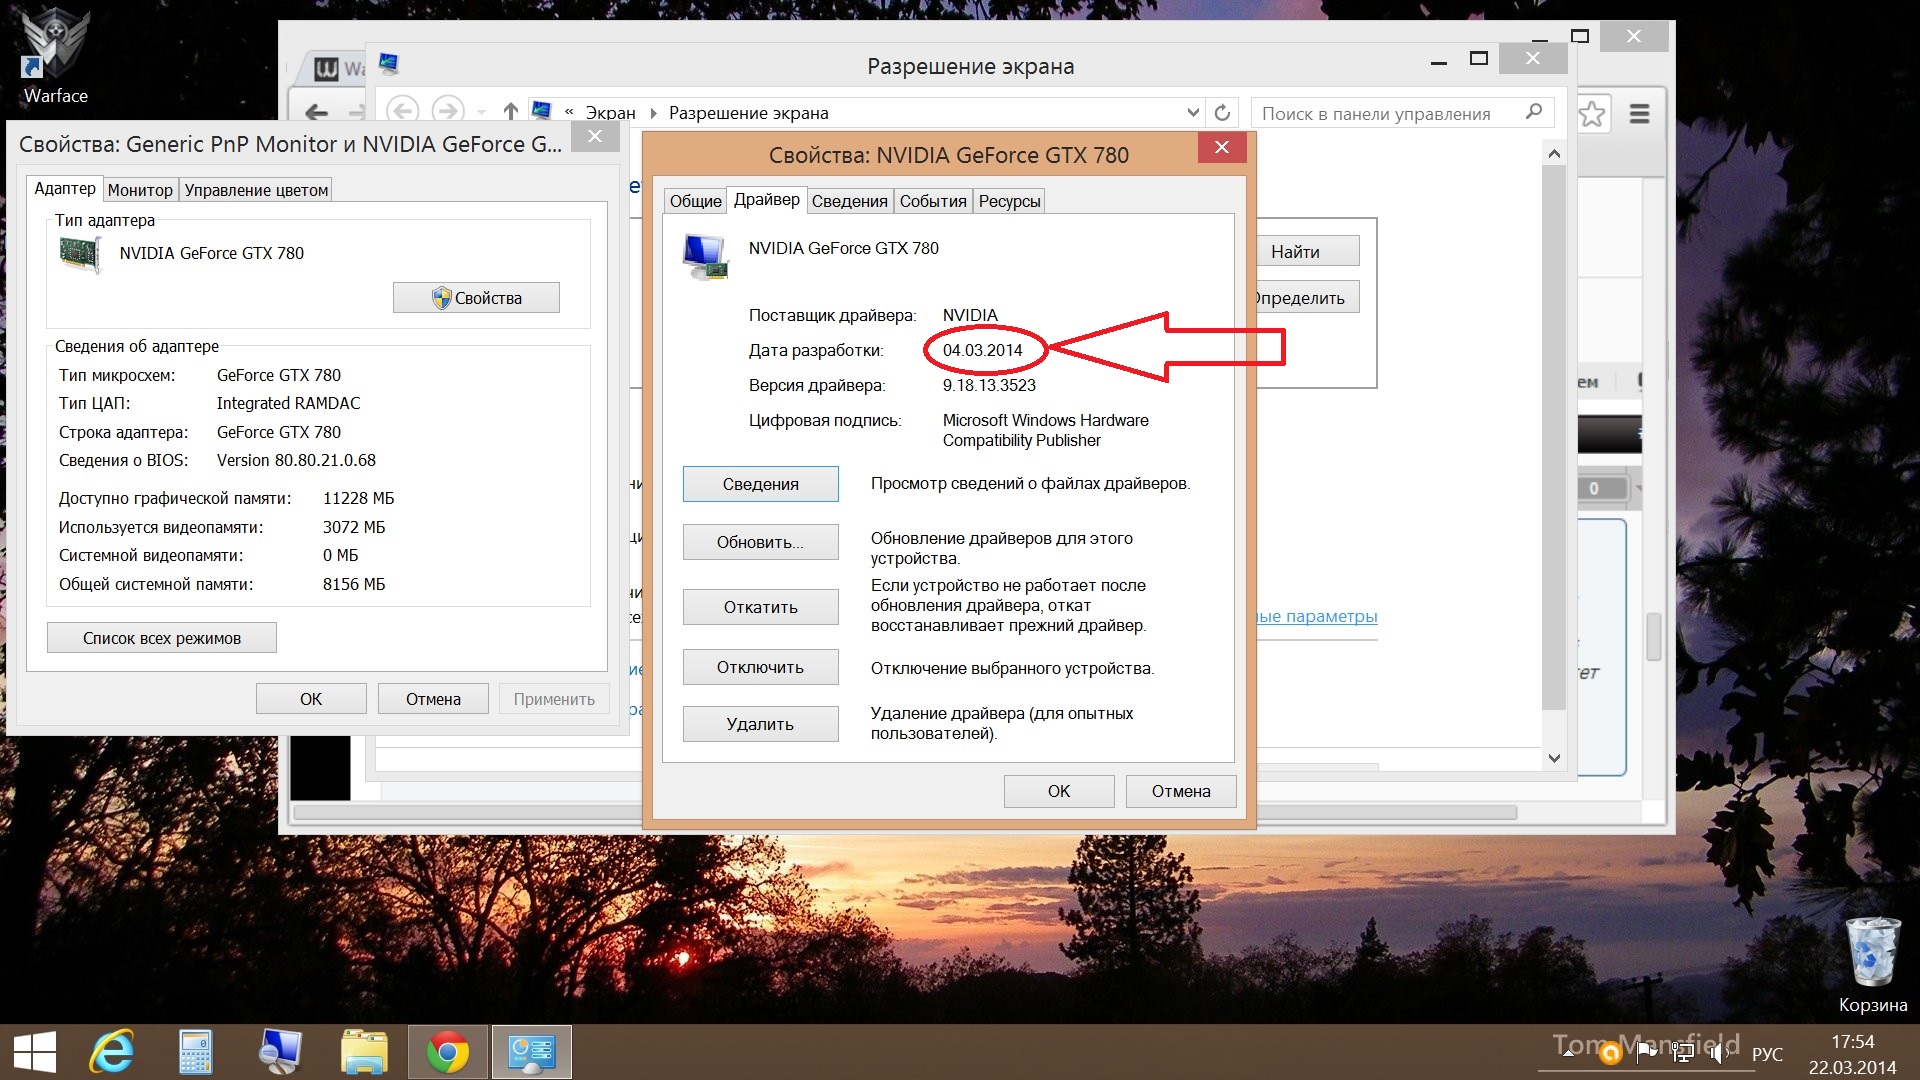
Task: Select the Control Panel taskbar icon
Action: [531, 1052]
